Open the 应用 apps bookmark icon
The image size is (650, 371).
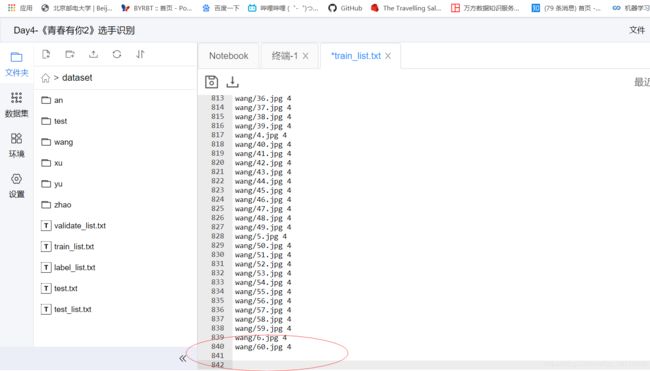pos(20,8)
